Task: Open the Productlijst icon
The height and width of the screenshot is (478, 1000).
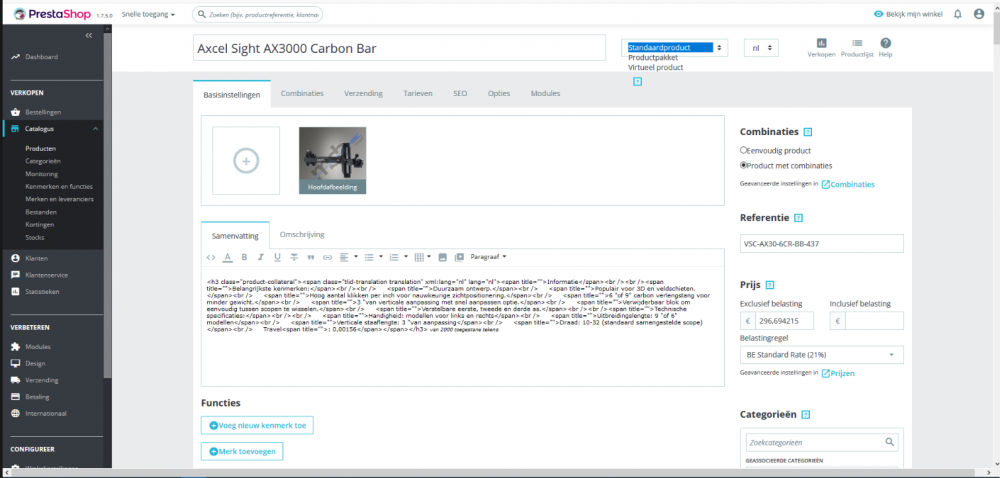Action: 857,48
